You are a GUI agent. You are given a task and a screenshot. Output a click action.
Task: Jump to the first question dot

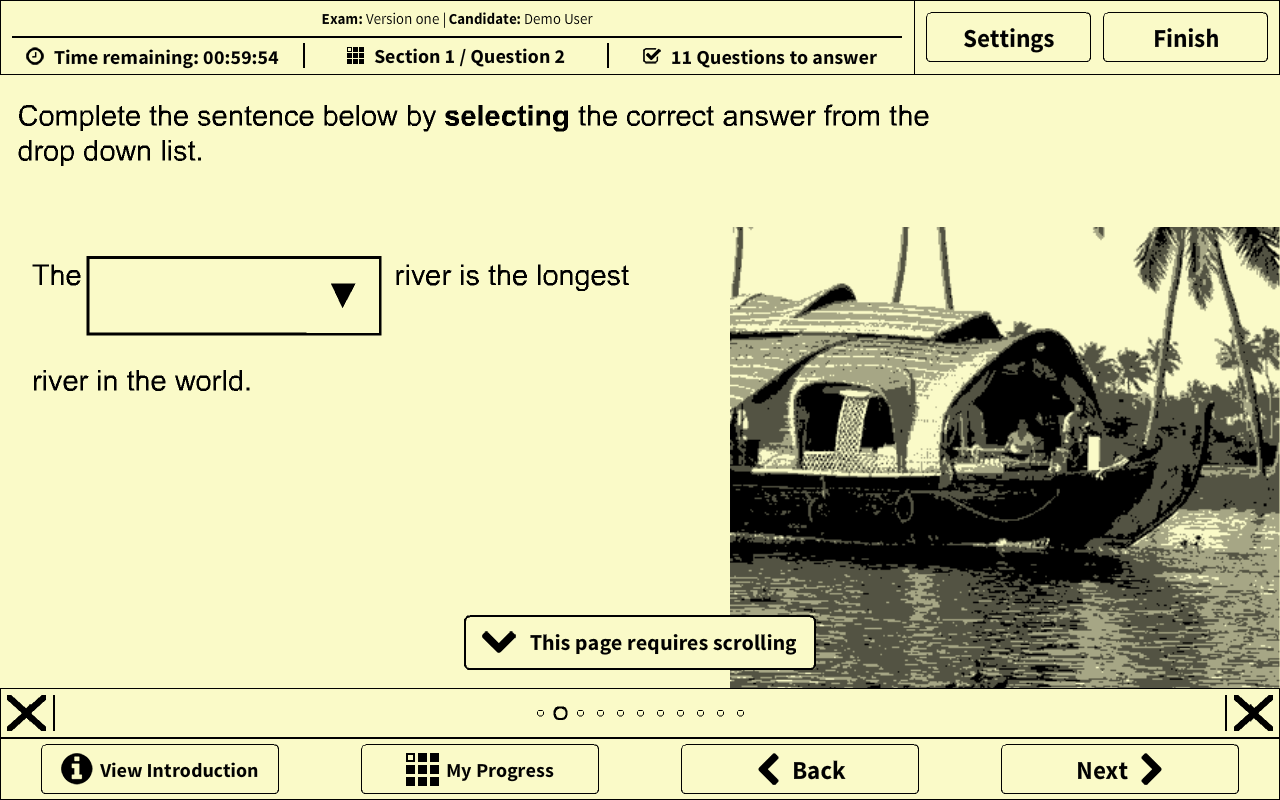[541, 713]
